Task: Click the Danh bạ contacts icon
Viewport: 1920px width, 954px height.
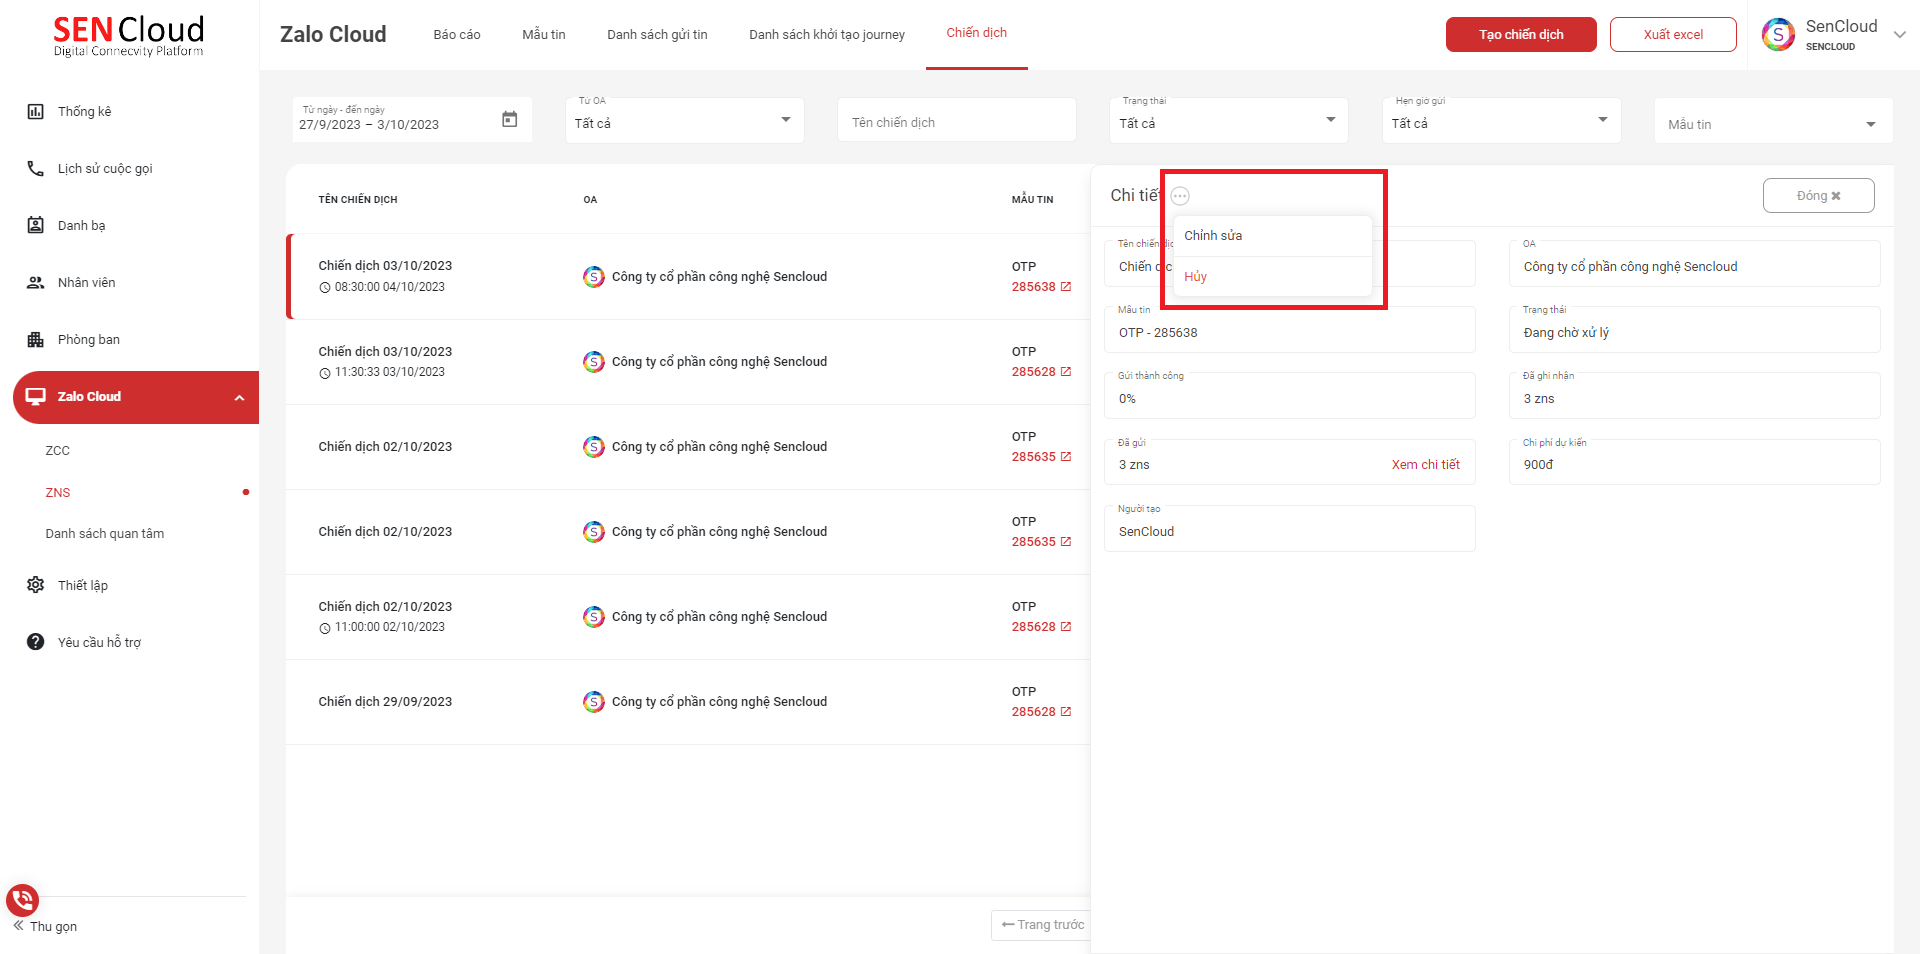Action: (x=35, y=225)
